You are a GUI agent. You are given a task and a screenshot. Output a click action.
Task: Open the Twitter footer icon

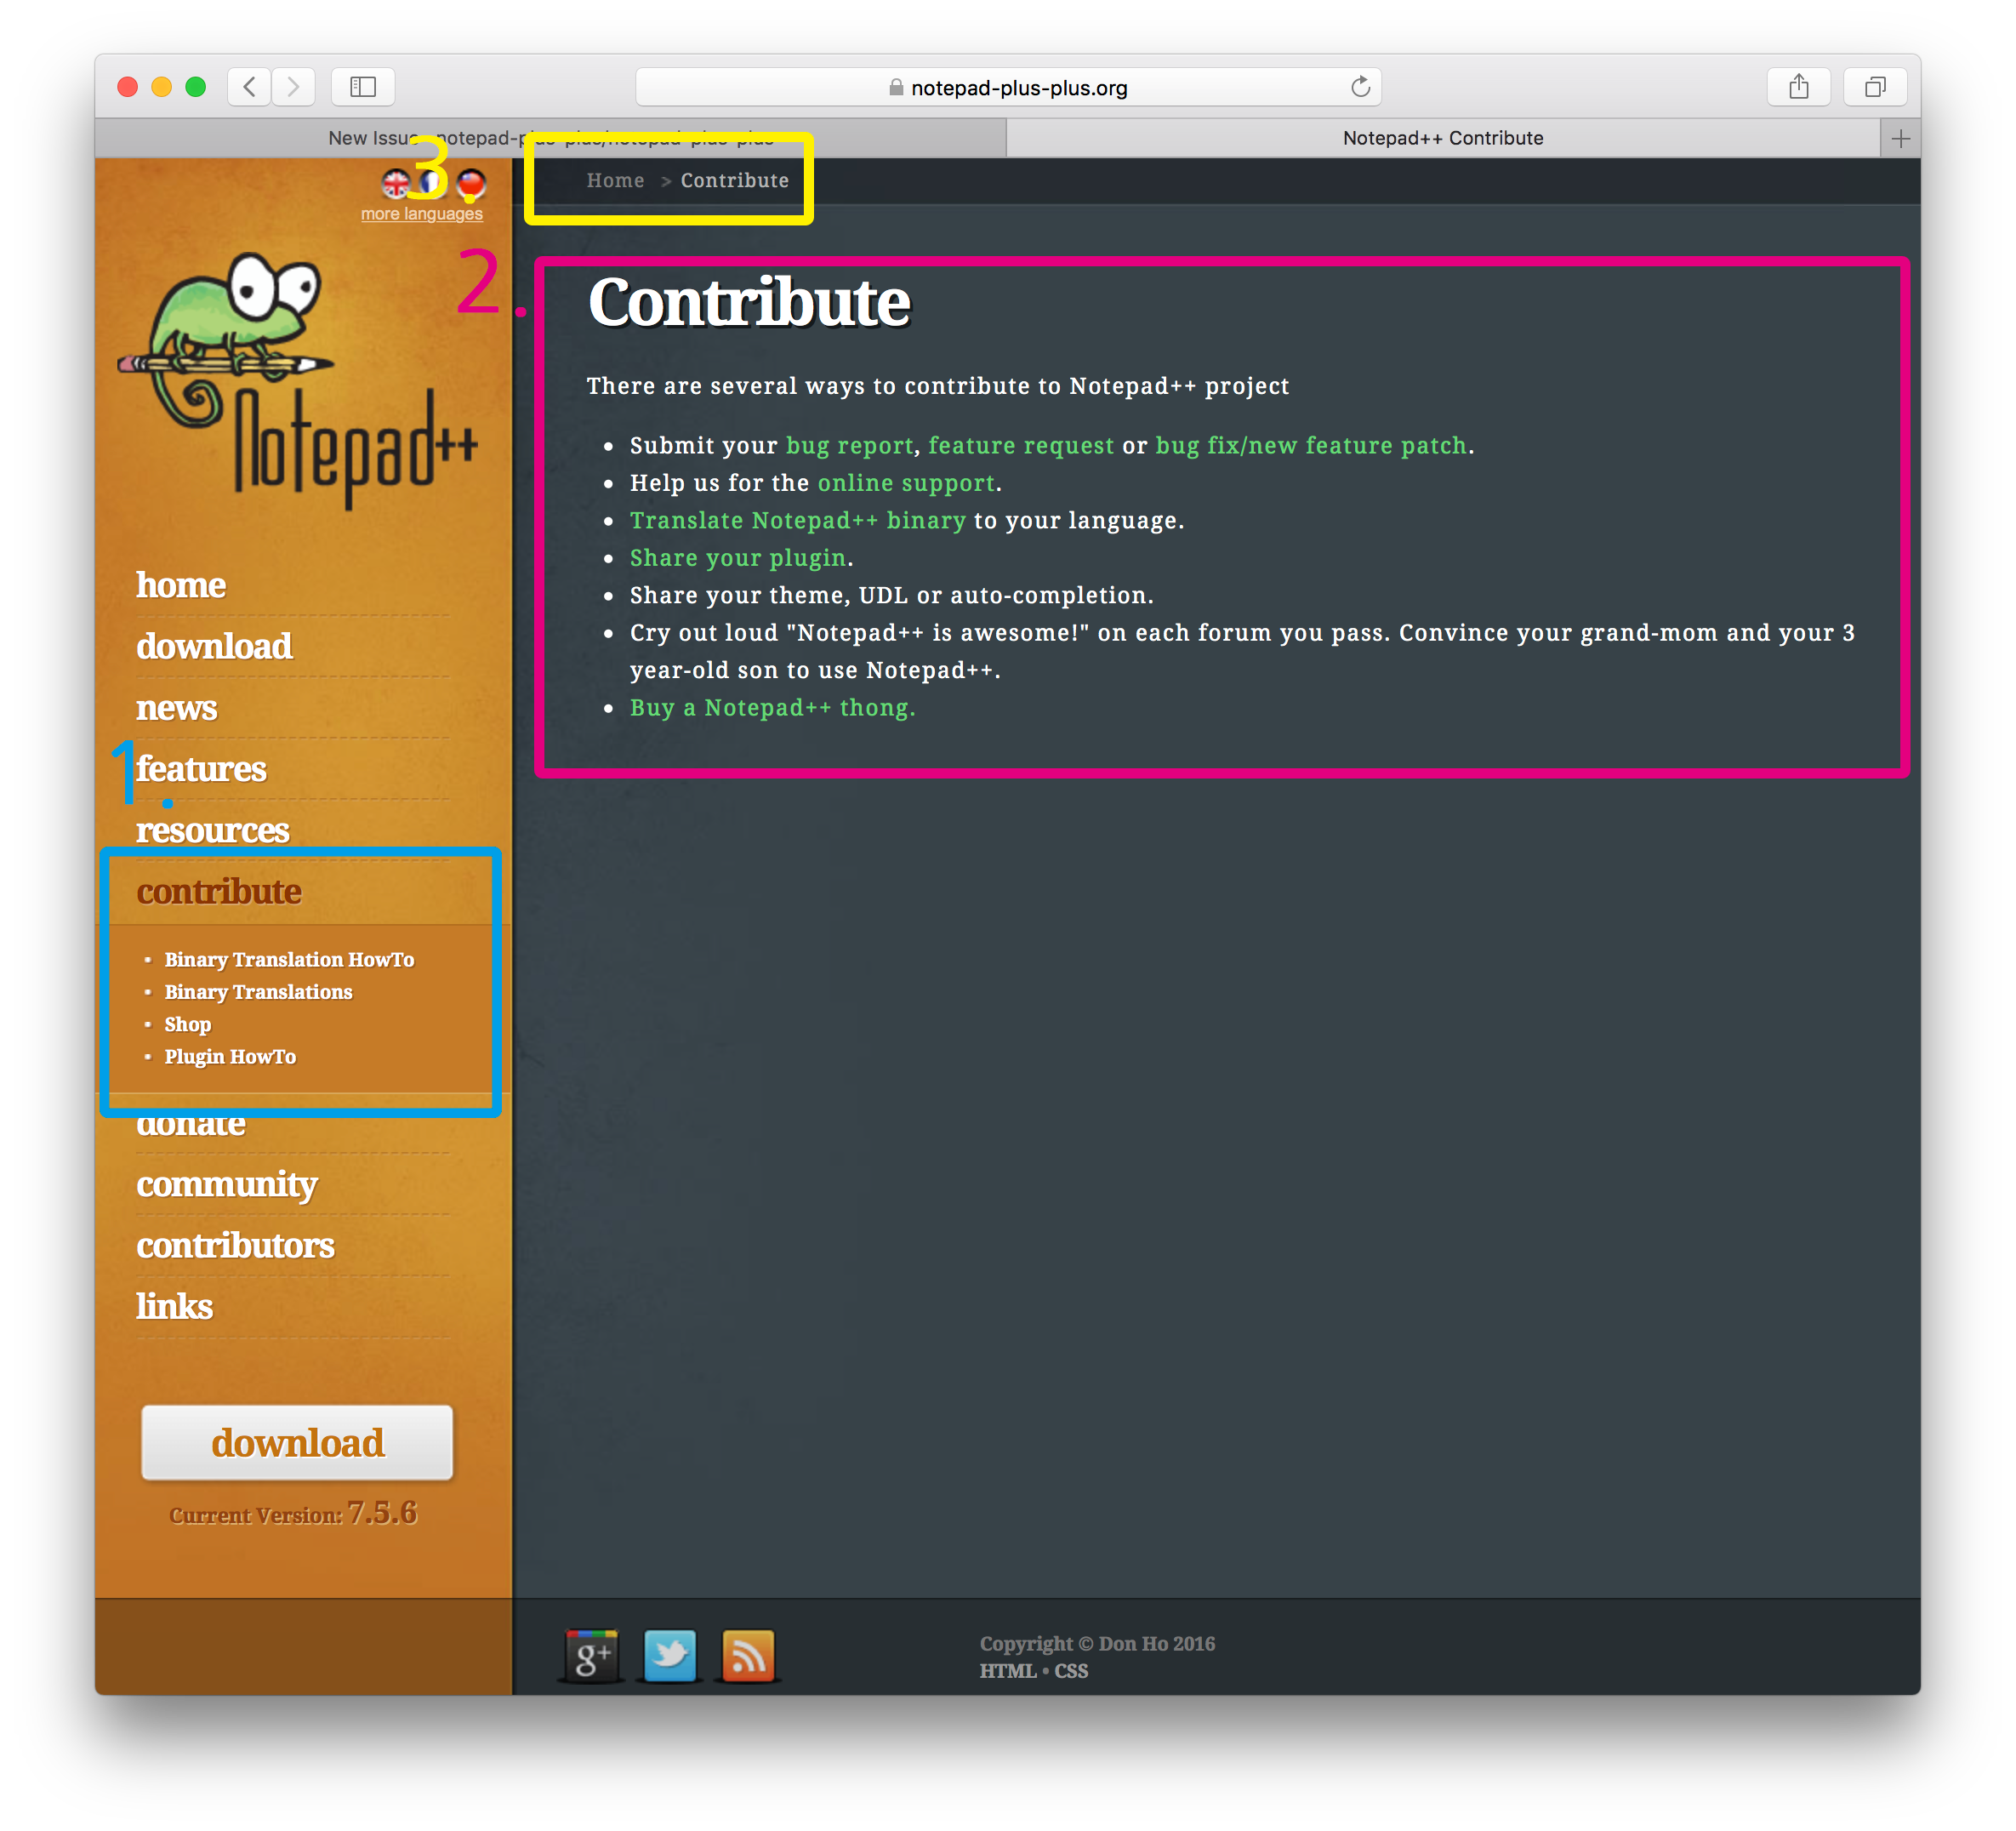point(670,1656)
